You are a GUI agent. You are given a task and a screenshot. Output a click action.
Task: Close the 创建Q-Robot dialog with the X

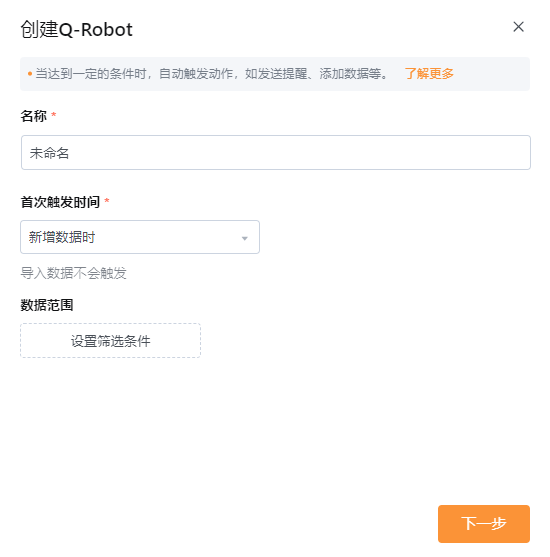click(x=518, y=27)
